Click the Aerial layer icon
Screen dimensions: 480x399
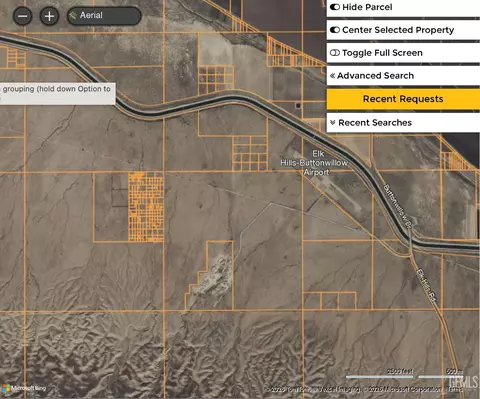pyautogui.click(x=73, y=15)
